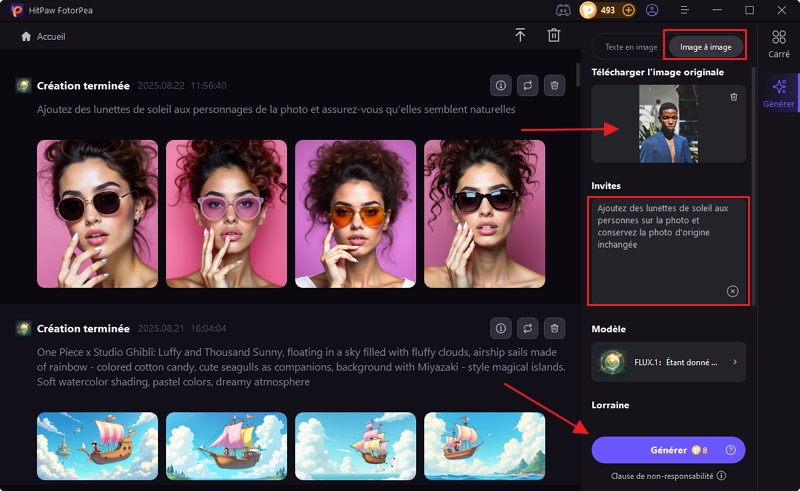Switch to Texte en image tab

[x=631, y=47]
